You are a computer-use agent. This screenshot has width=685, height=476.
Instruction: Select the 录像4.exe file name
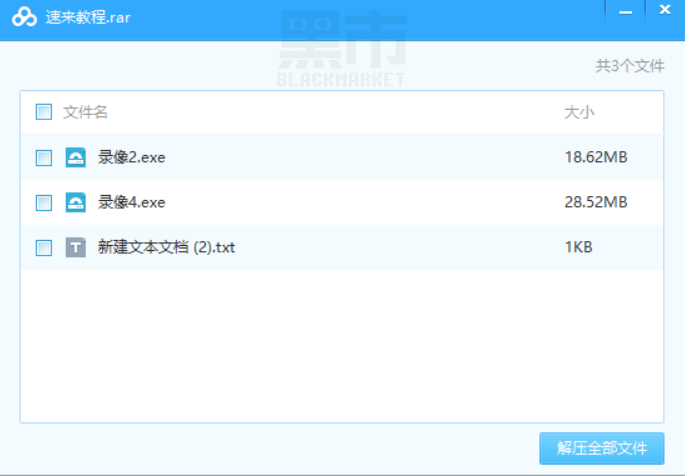pos(131,202)
